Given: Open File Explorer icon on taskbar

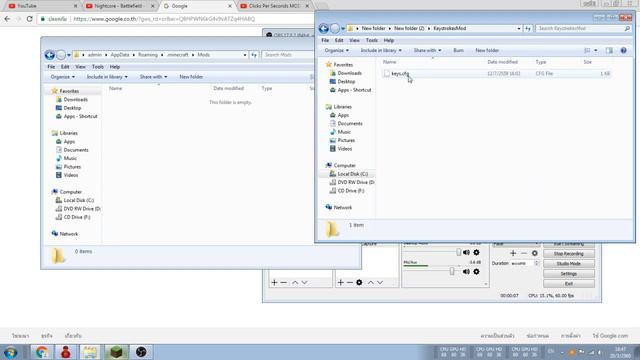Looking at the screenshot, I should (x=90, y=352).
